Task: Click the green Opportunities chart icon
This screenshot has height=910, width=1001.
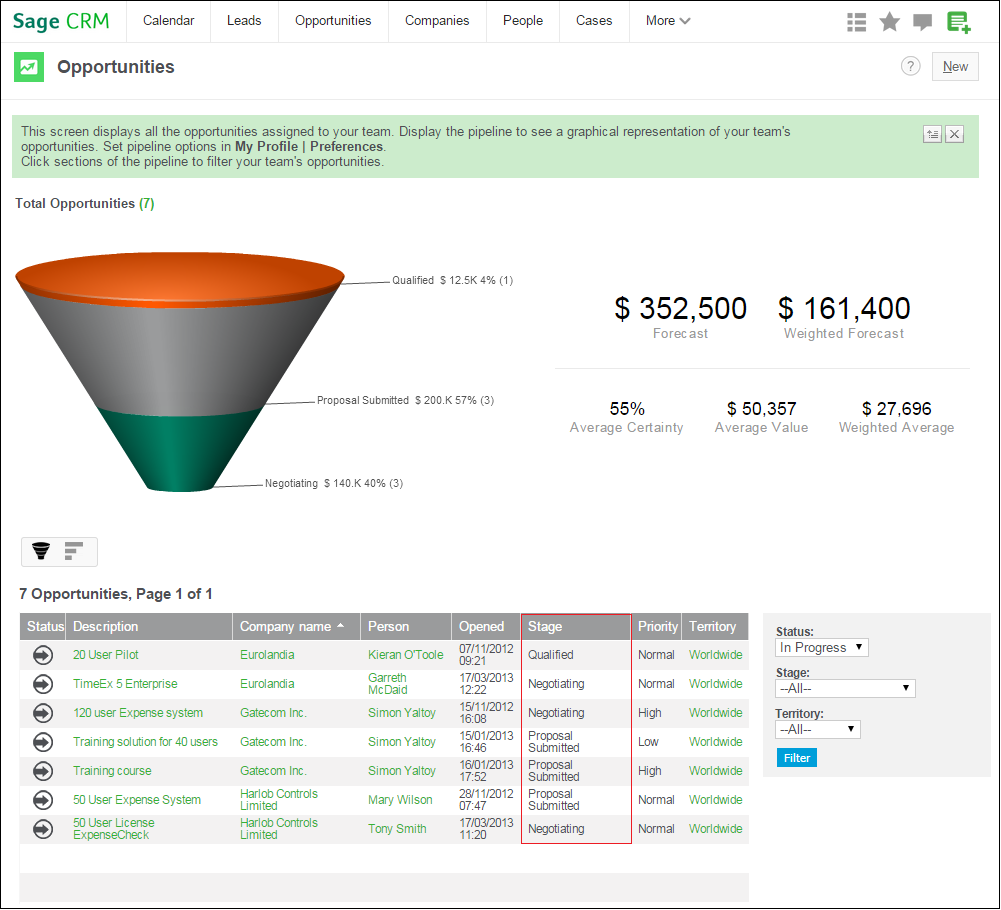Action: pos(29,67)
